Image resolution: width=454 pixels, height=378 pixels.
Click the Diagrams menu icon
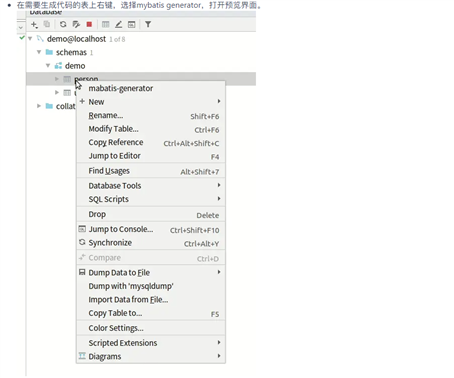tap(82, 356)
